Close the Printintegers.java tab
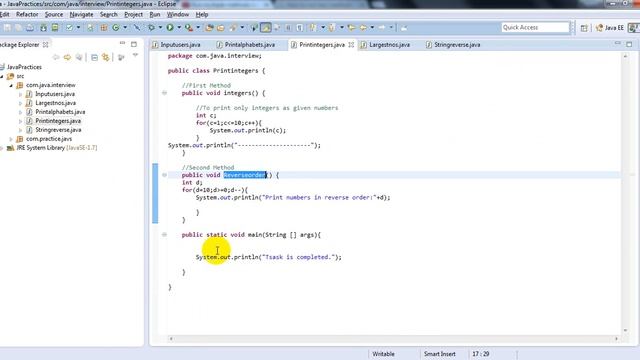 351,44
